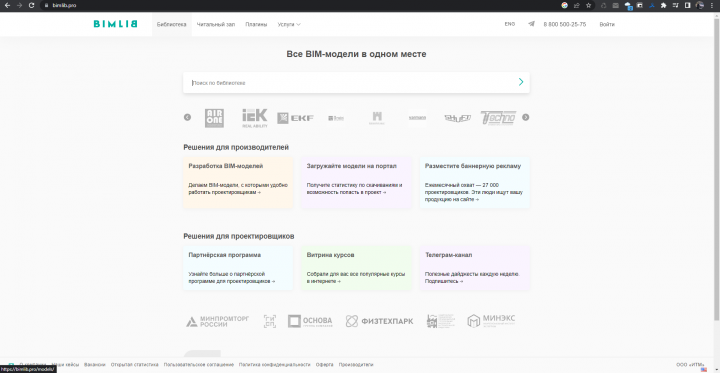
Task: Select the EKF manufacturer logo
Action: [295, 118]
